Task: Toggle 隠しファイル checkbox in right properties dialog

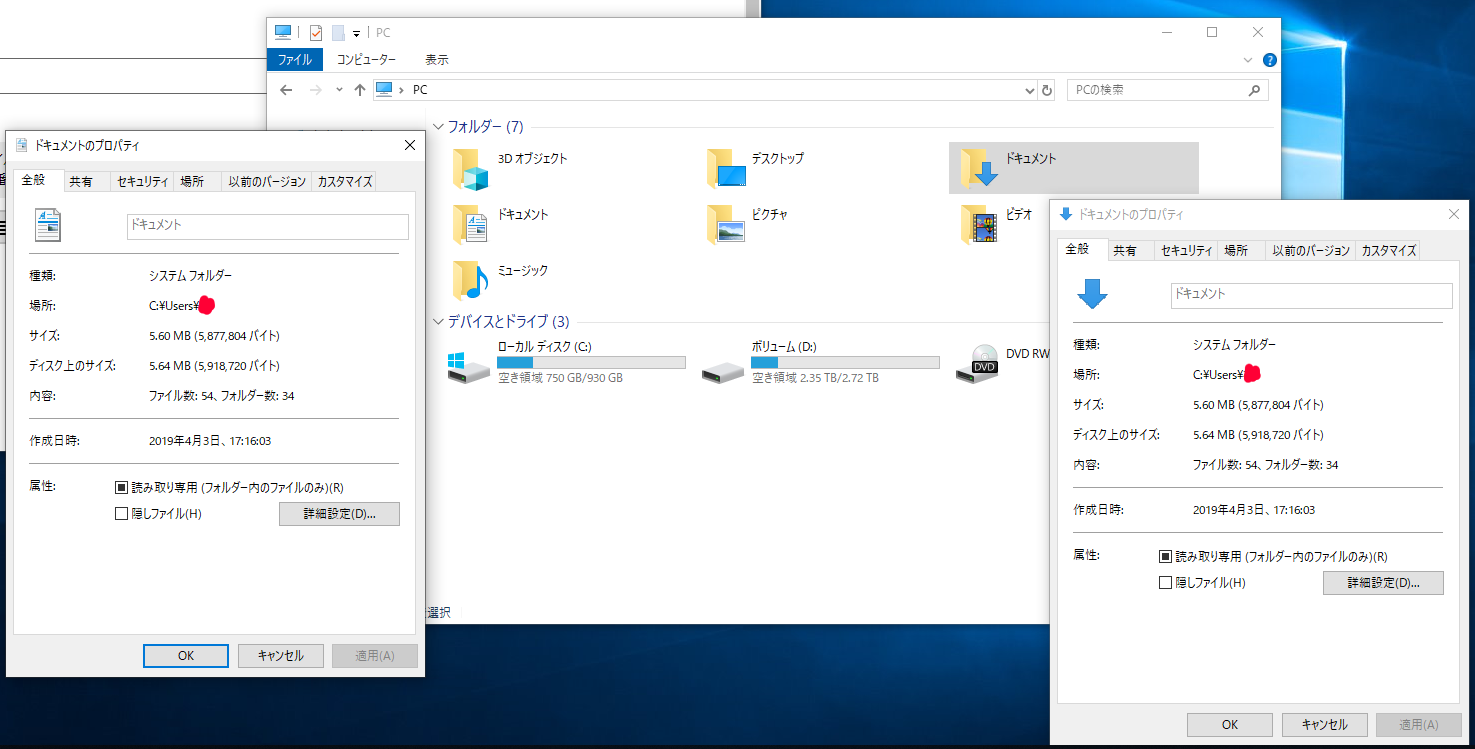Action: pos(1165,583)
